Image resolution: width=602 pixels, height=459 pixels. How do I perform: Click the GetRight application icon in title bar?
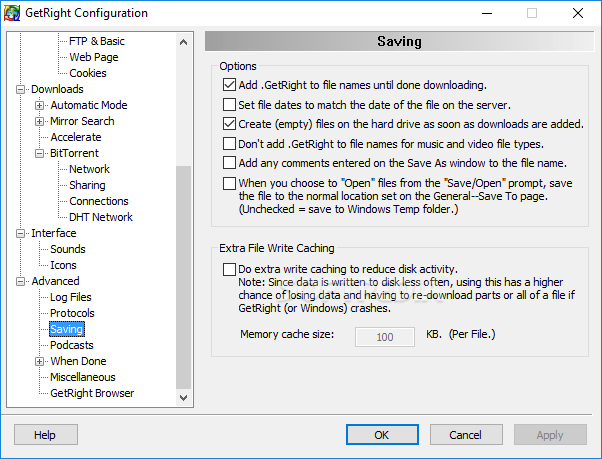pos(12,13)
